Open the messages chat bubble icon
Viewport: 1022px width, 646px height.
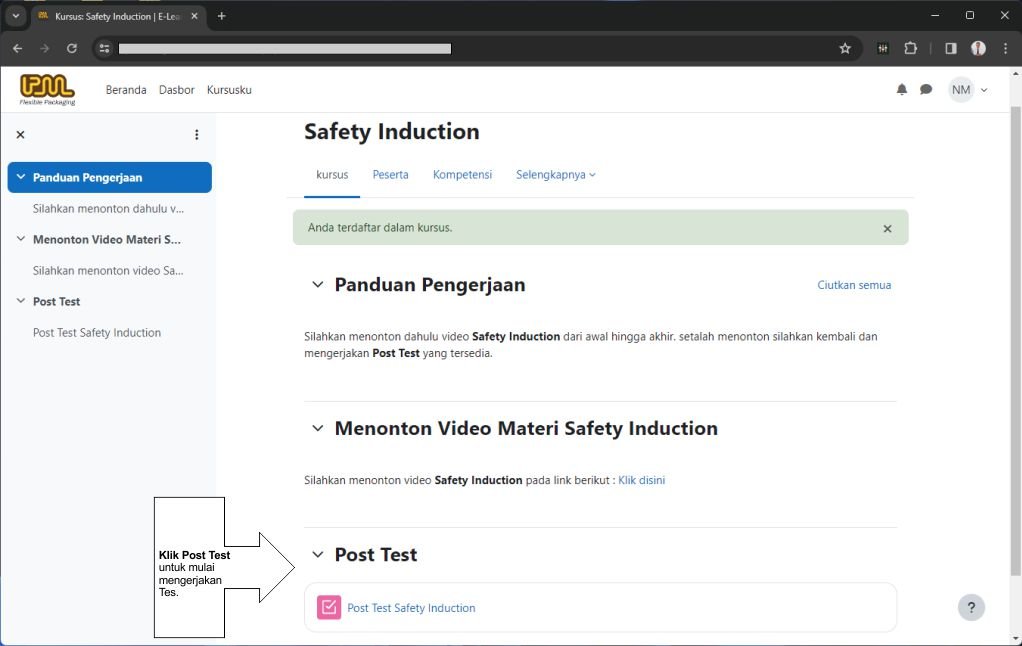(926, 90)
